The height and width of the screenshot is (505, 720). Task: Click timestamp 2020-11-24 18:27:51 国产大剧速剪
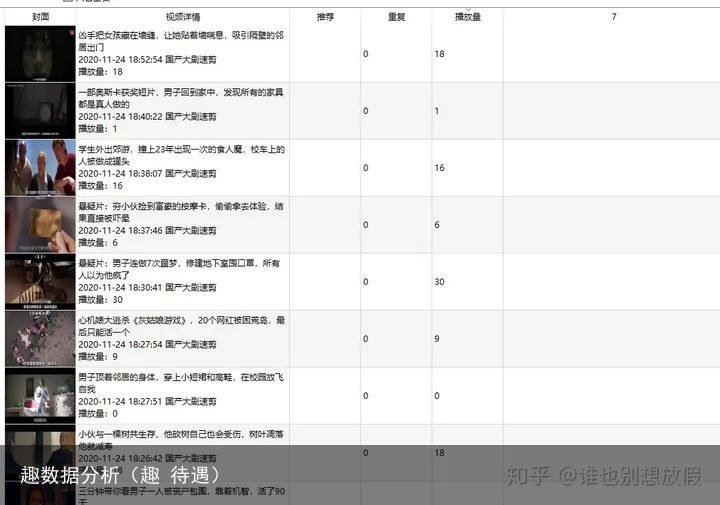[x=147, y=401]
